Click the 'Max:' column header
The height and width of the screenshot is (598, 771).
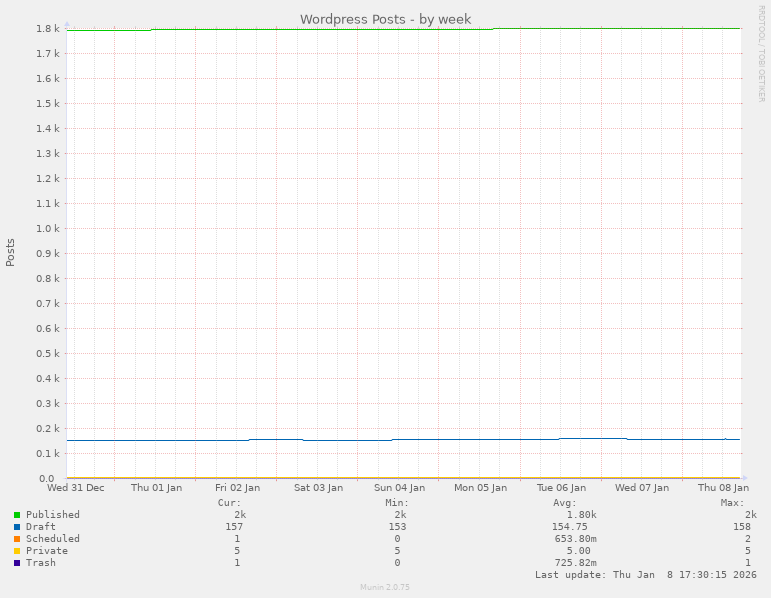[x=733, y=503]
